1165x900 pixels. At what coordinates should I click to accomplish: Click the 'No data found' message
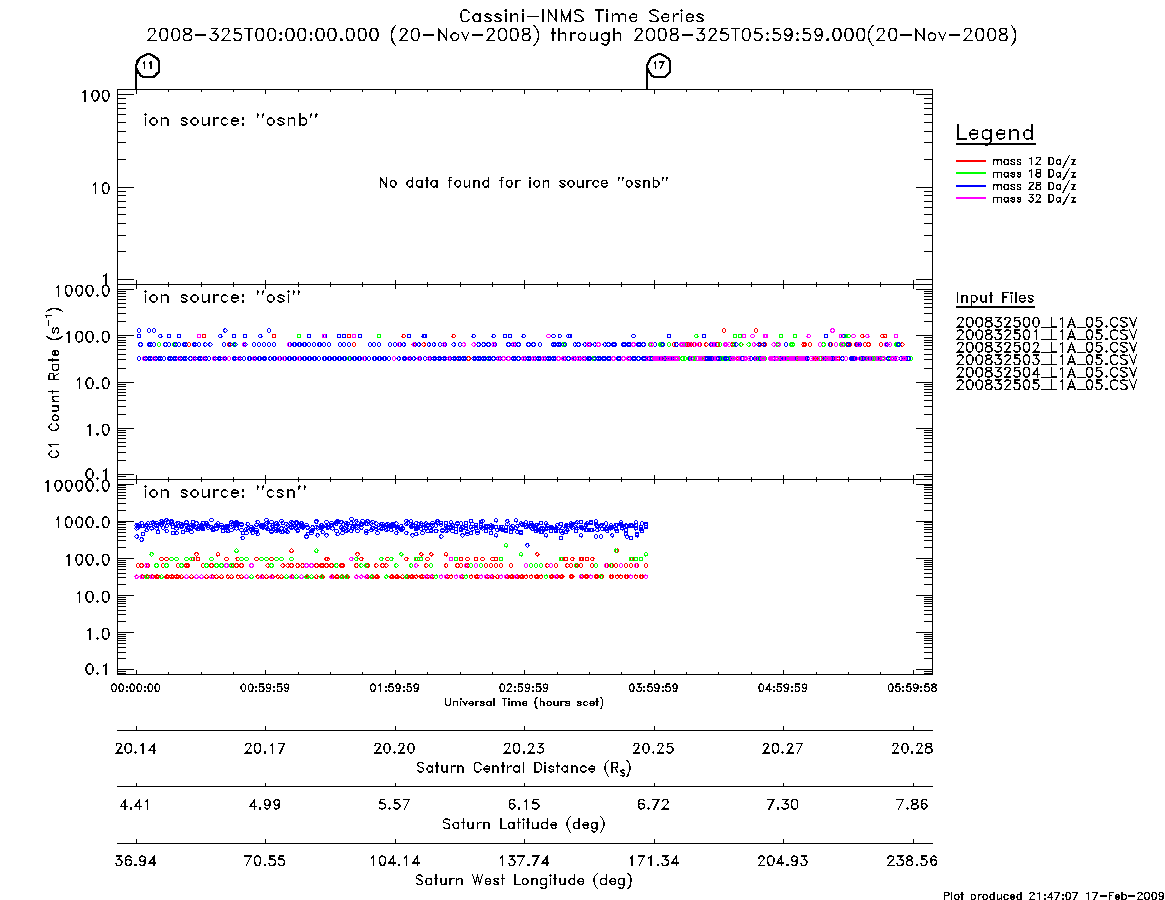[524, 183]
